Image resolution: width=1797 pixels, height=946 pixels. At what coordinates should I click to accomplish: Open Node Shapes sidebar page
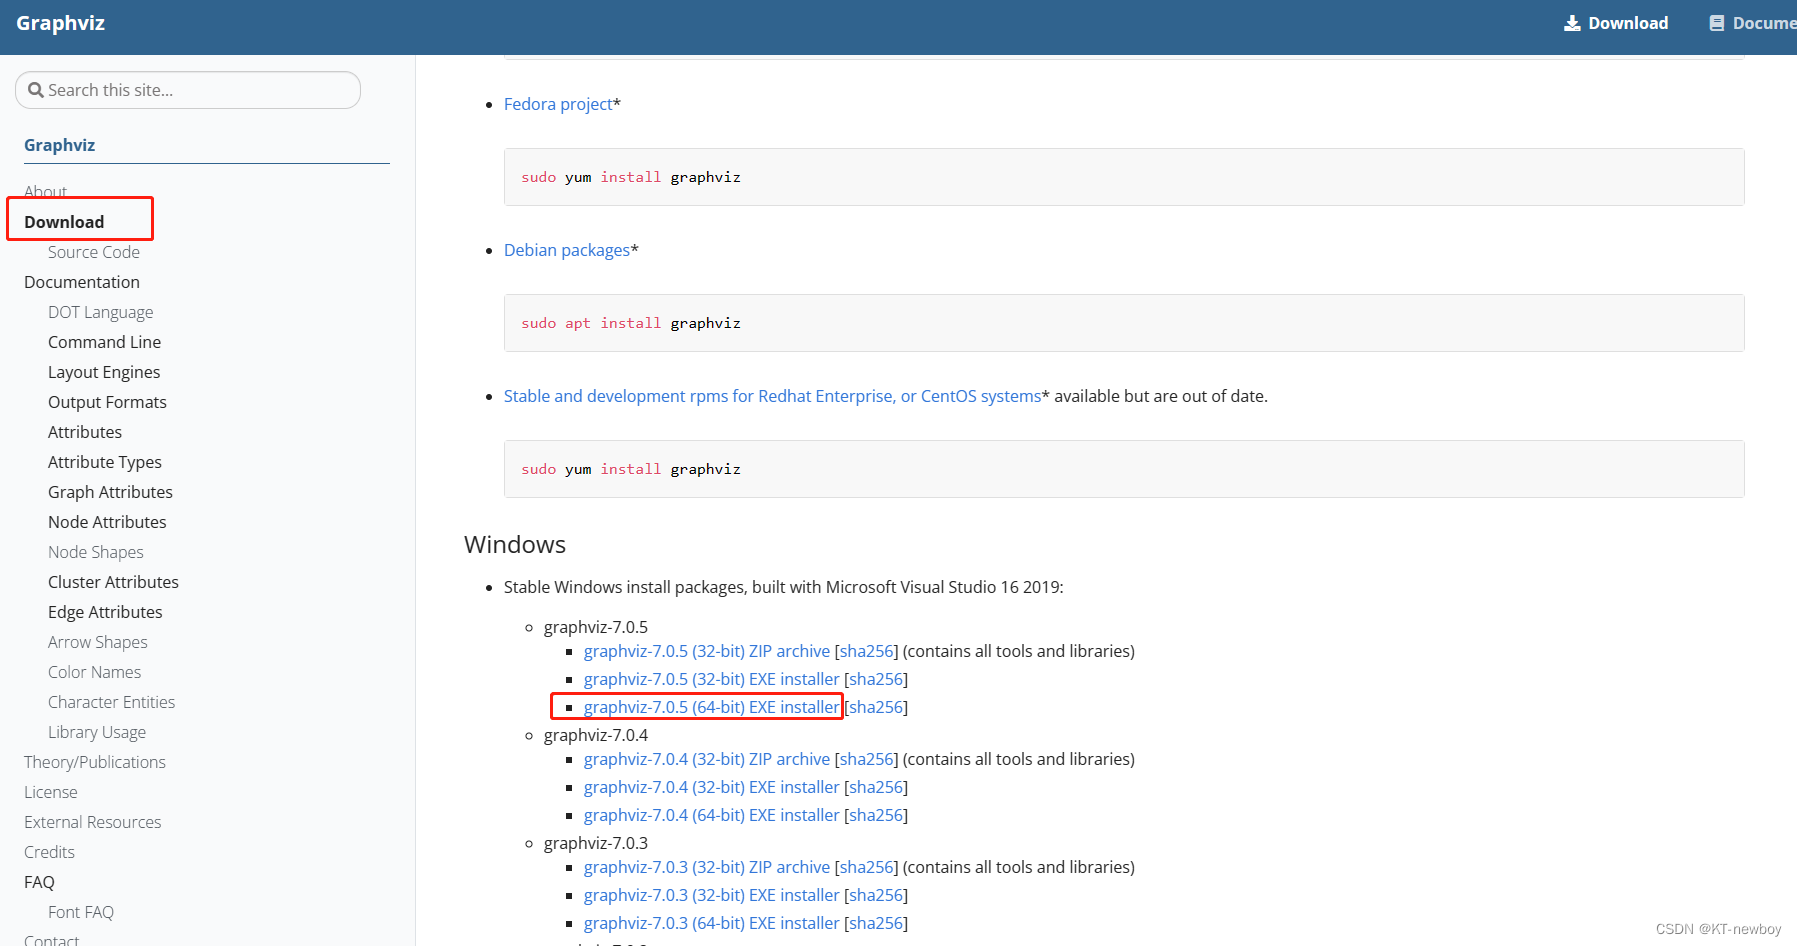pos(96,552)
